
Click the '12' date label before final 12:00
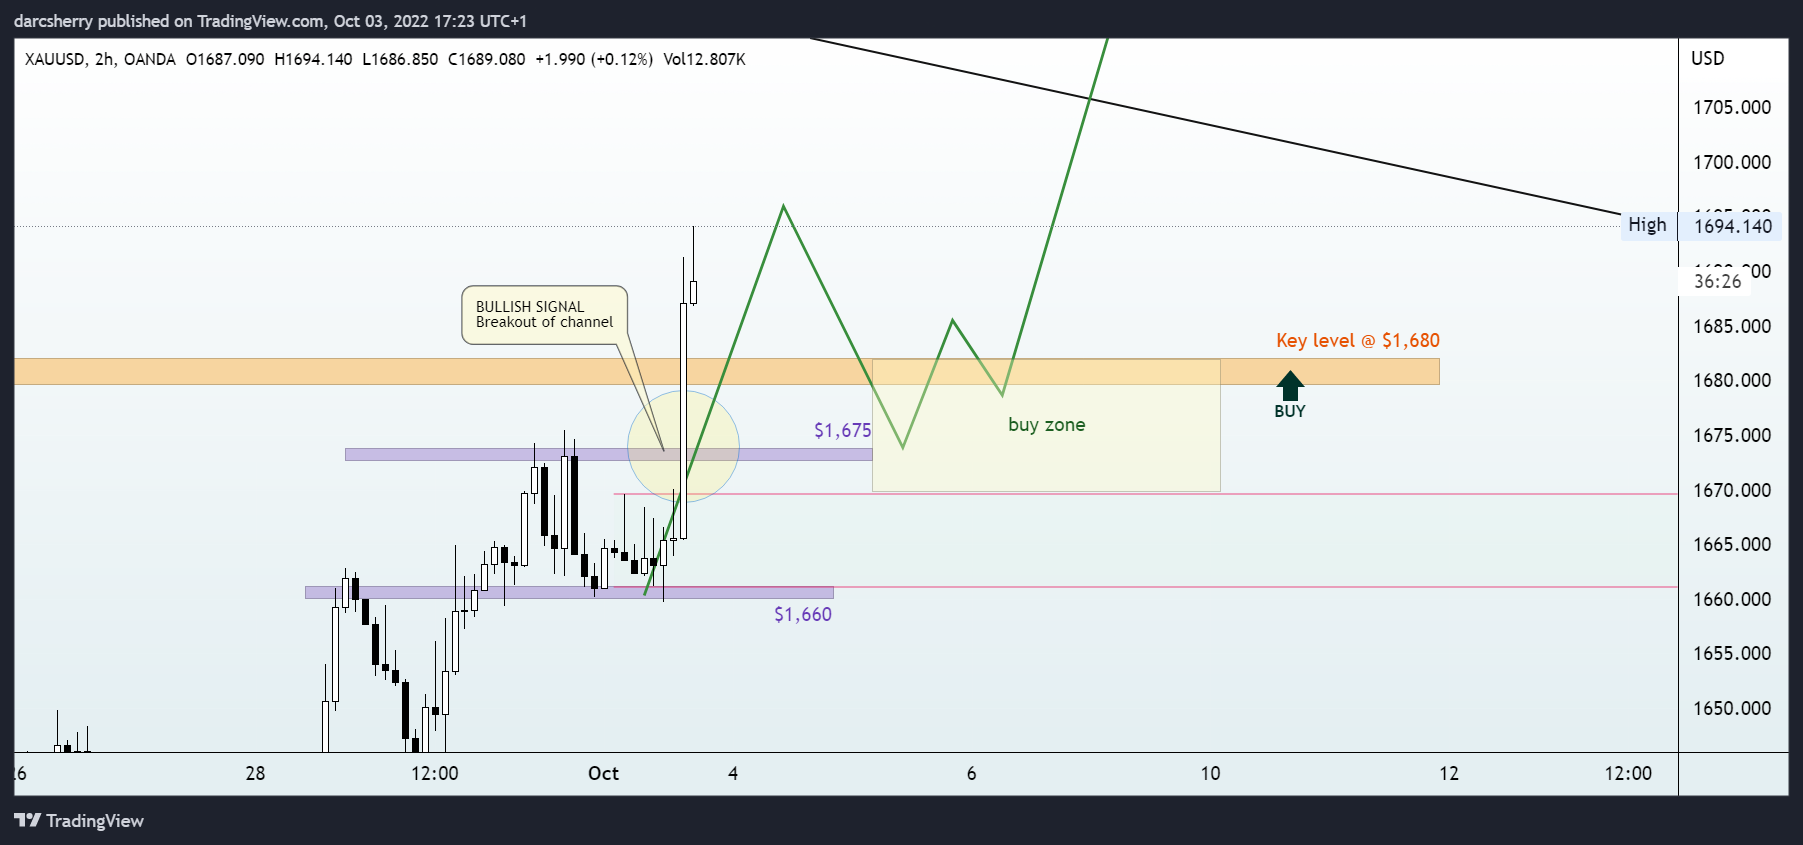pos(1448,773)
